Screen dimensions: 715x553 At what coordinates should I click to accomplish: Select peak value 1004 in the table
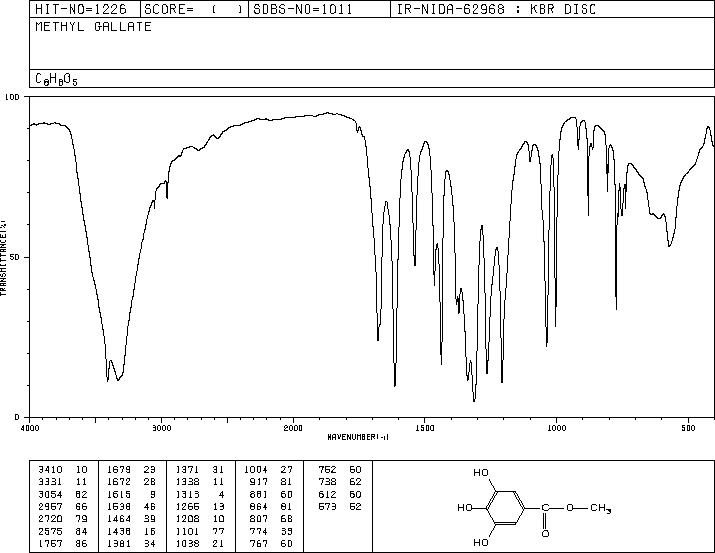[x=256, y=470]
